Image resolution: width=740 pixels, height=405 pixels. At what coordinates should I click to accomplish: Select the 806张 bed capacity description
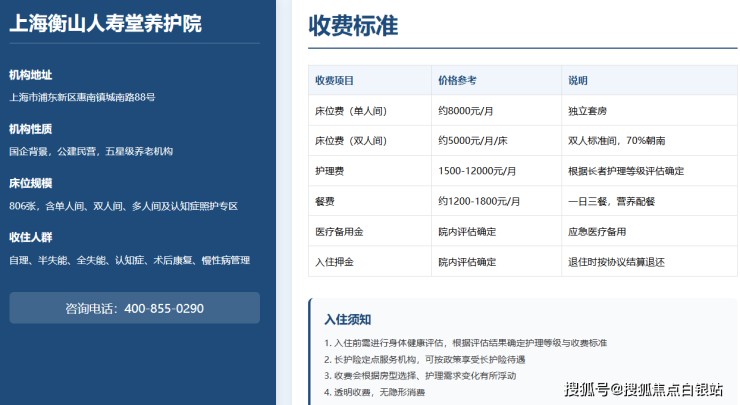coord(124,206)
